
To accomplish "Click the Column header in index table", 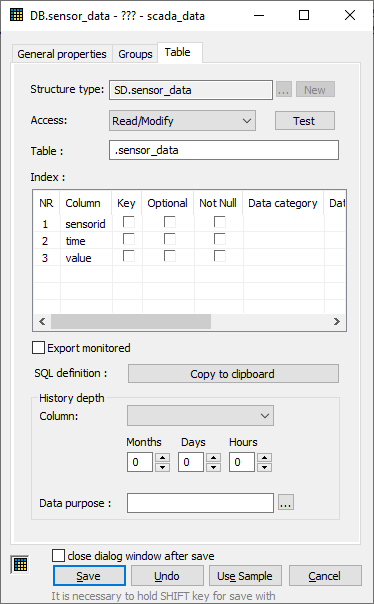I will tap(86, 203).
